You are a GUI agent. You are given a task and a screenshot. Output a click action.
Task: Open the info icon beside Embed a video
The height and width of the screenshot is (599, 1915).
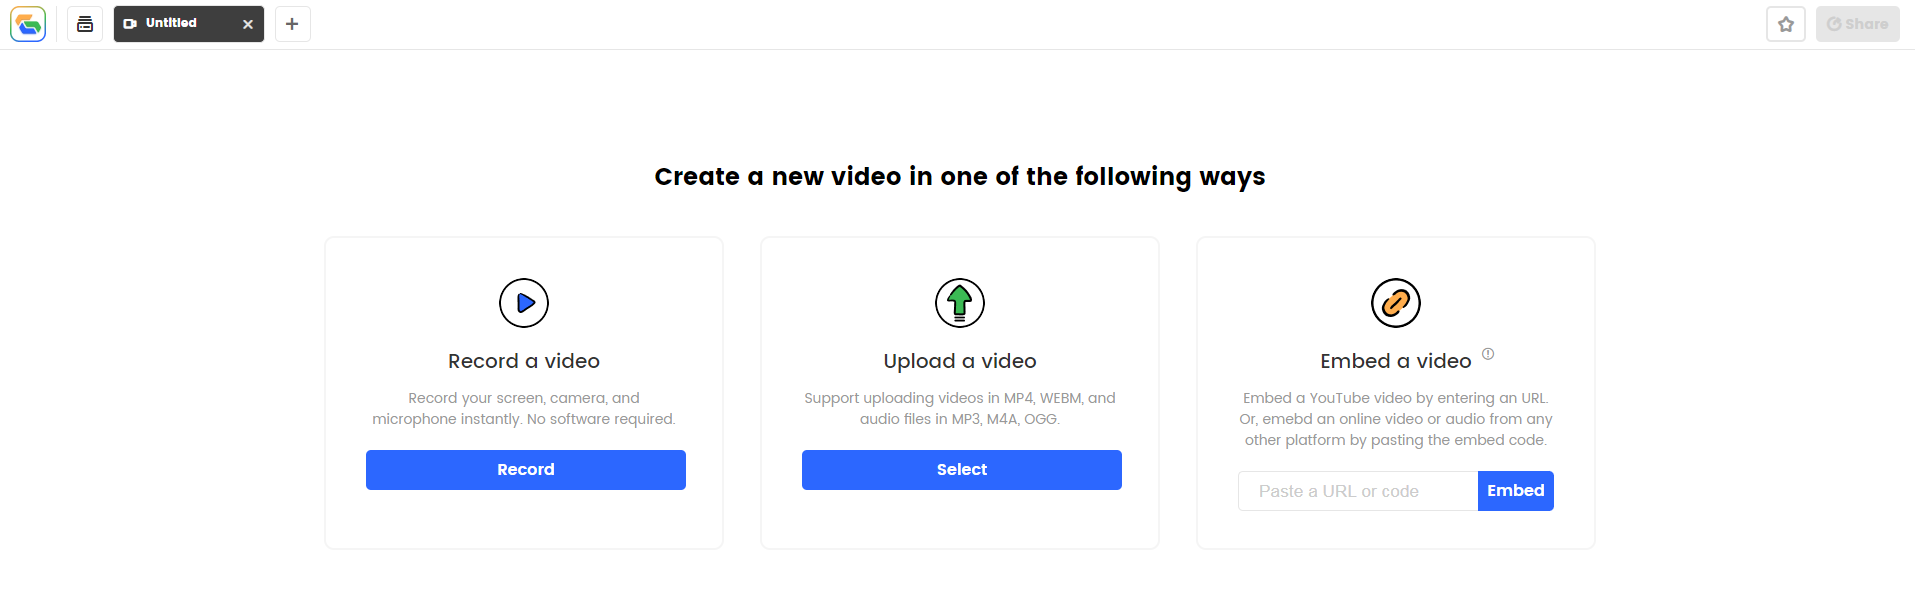tap(1488, 354)
